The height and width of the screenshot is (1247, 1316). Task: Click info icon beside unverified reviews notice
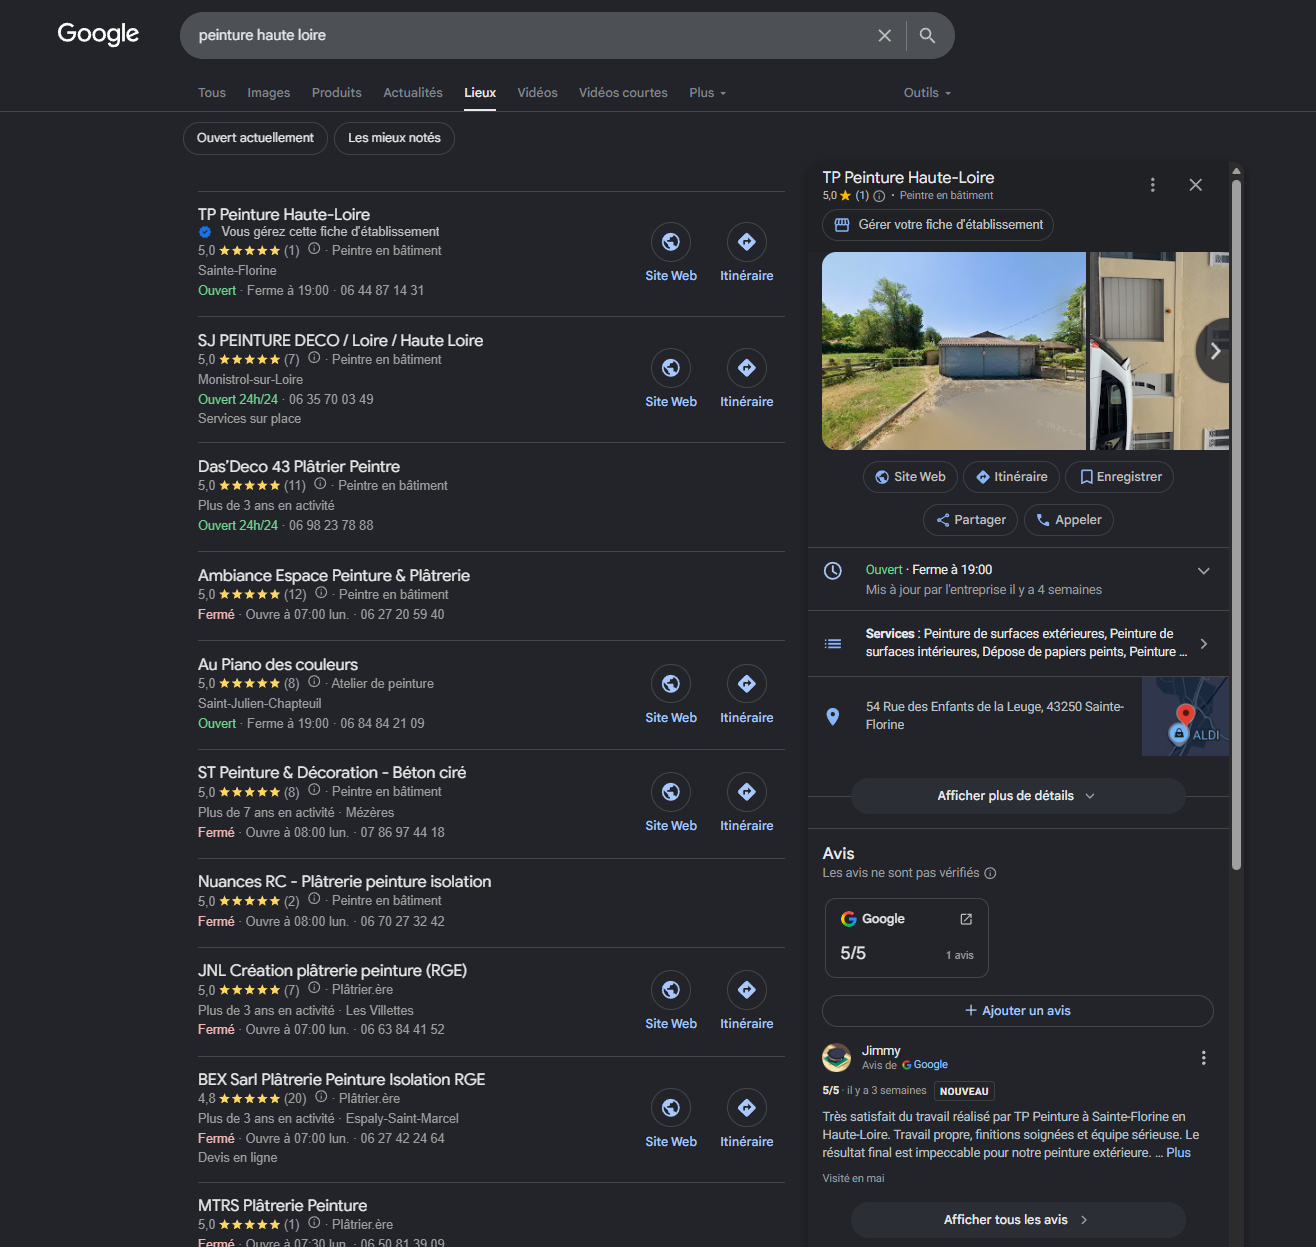click(x=990, y=873)
